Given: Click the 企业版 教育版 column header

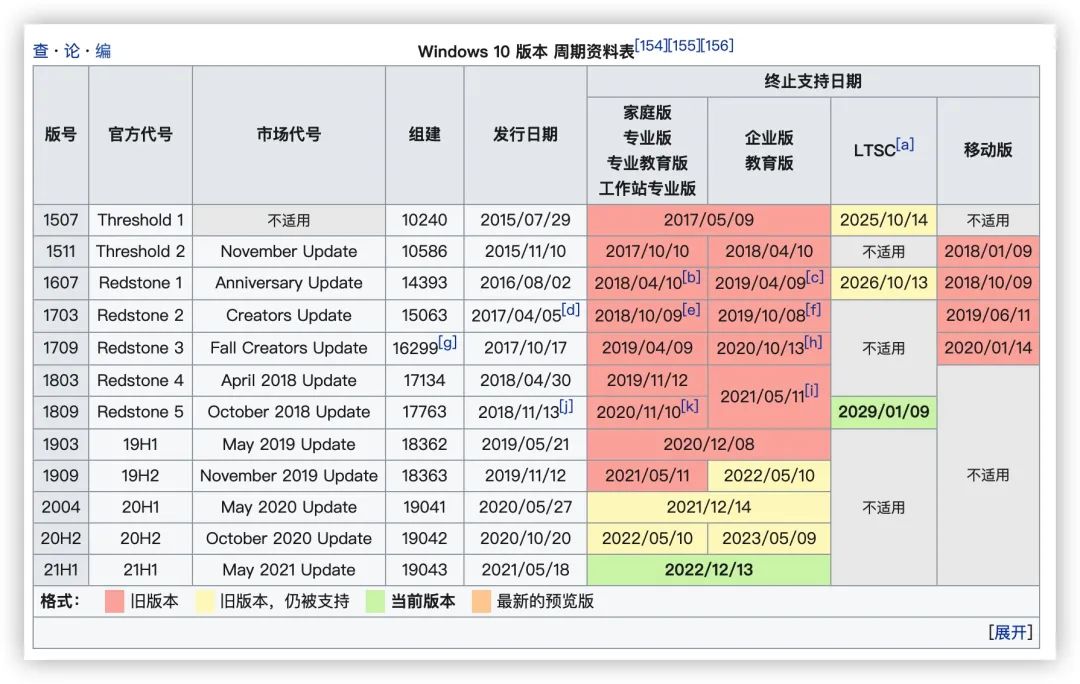Looking at the screenshot, I should click(x=769, y=150).
